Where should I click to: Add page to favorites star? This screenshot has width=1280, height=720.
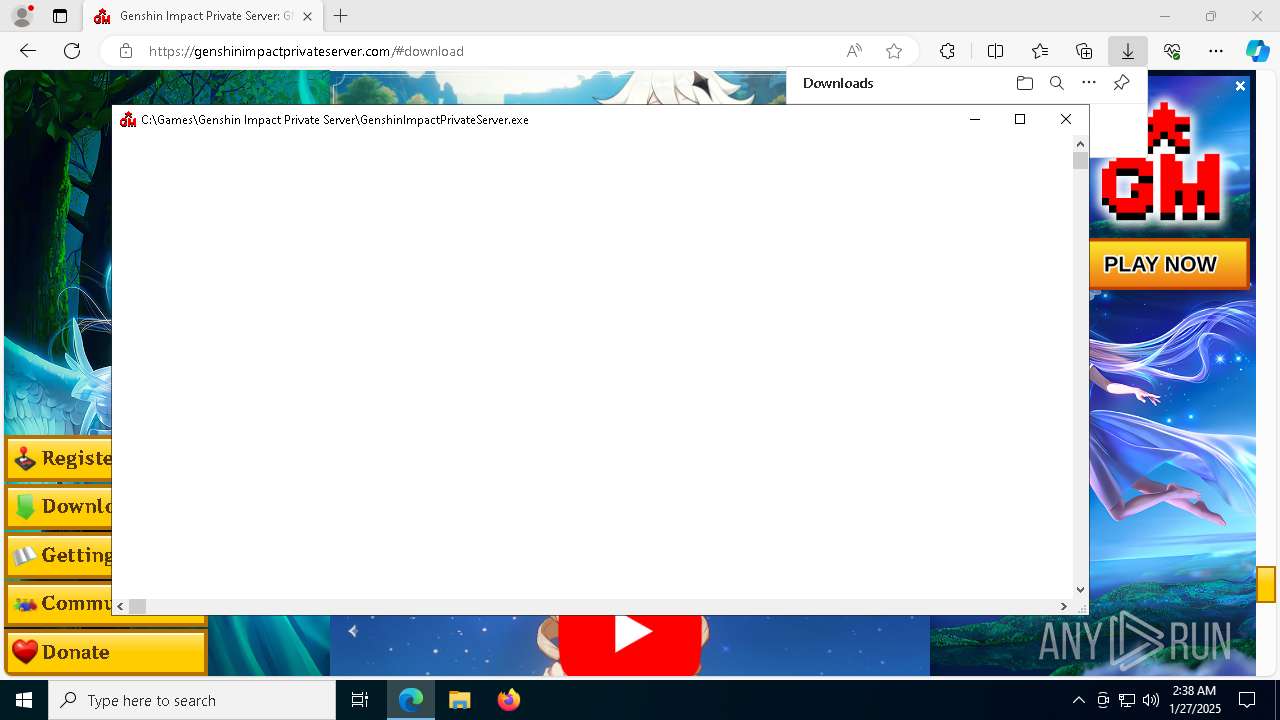(894, 51)
